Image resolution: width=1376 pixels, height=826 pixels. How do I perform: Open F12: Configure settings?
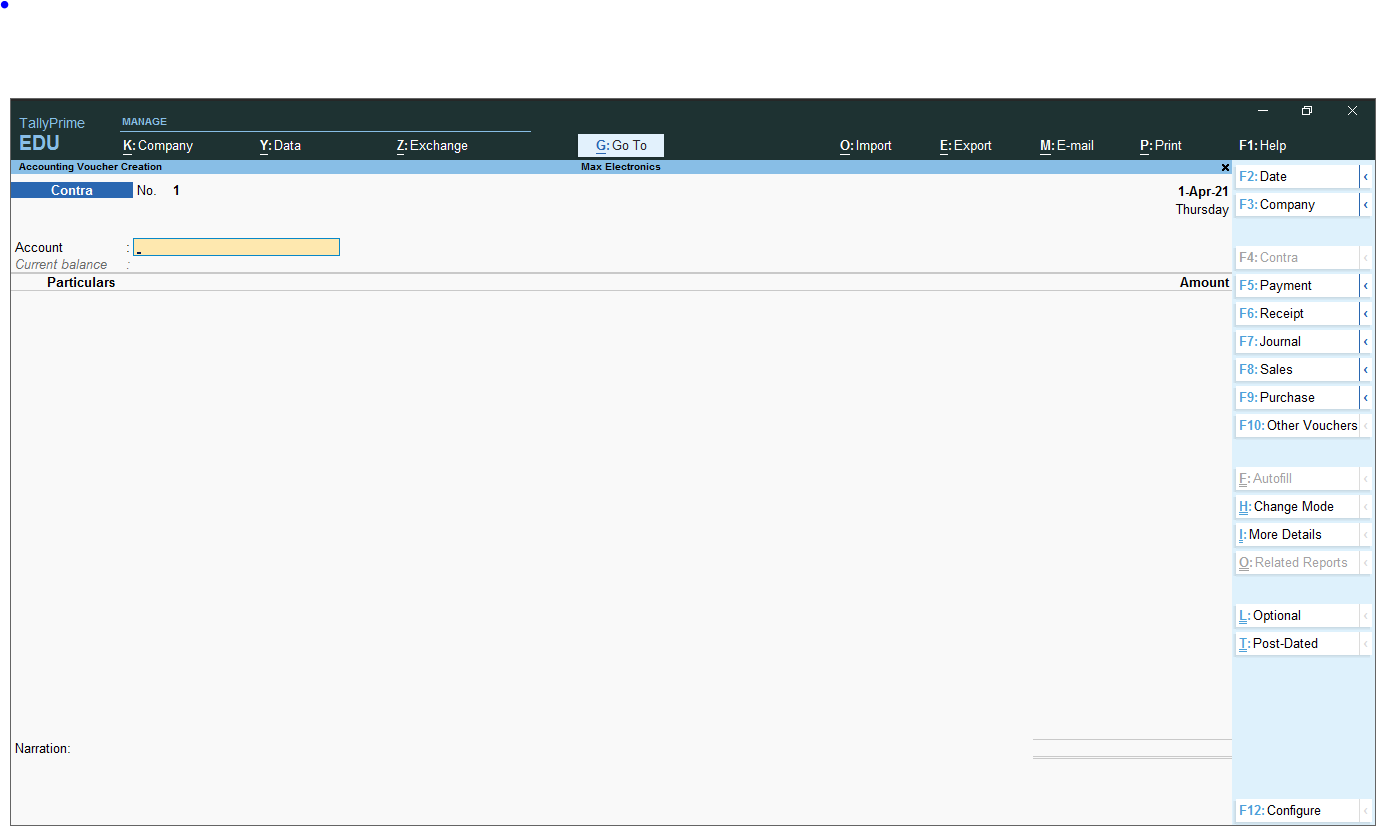pos(1297,810)
